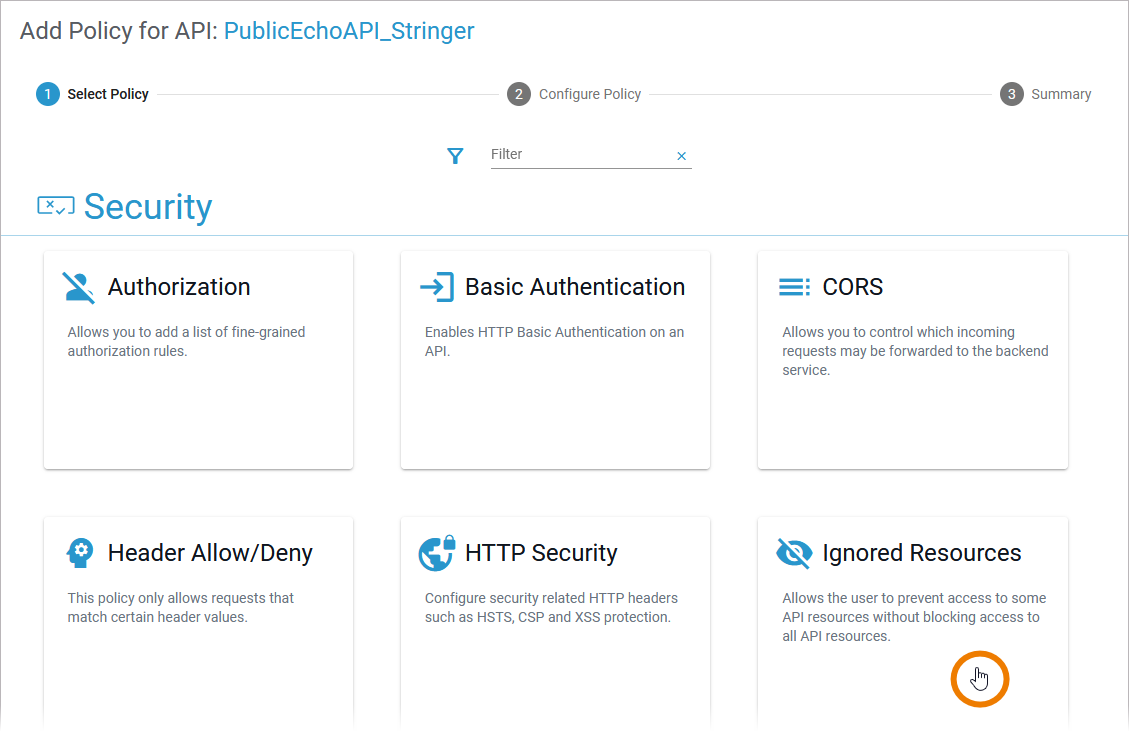Select the Header Allow/Deny policy title
This screenshot has width=1129, height=732.
(210, 553)
